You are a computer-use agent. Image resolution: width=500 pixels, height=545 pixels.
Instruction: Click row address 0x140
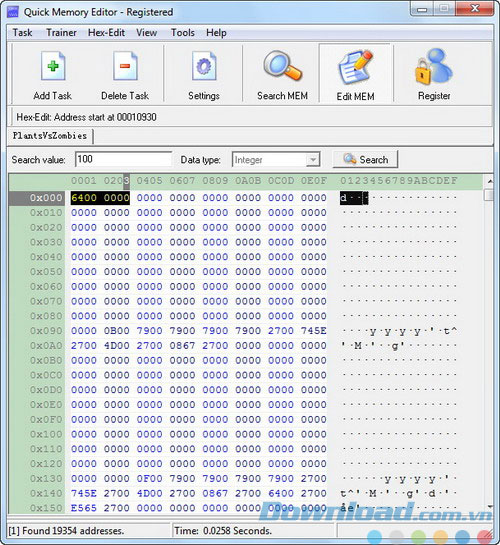tap(46, 494)
